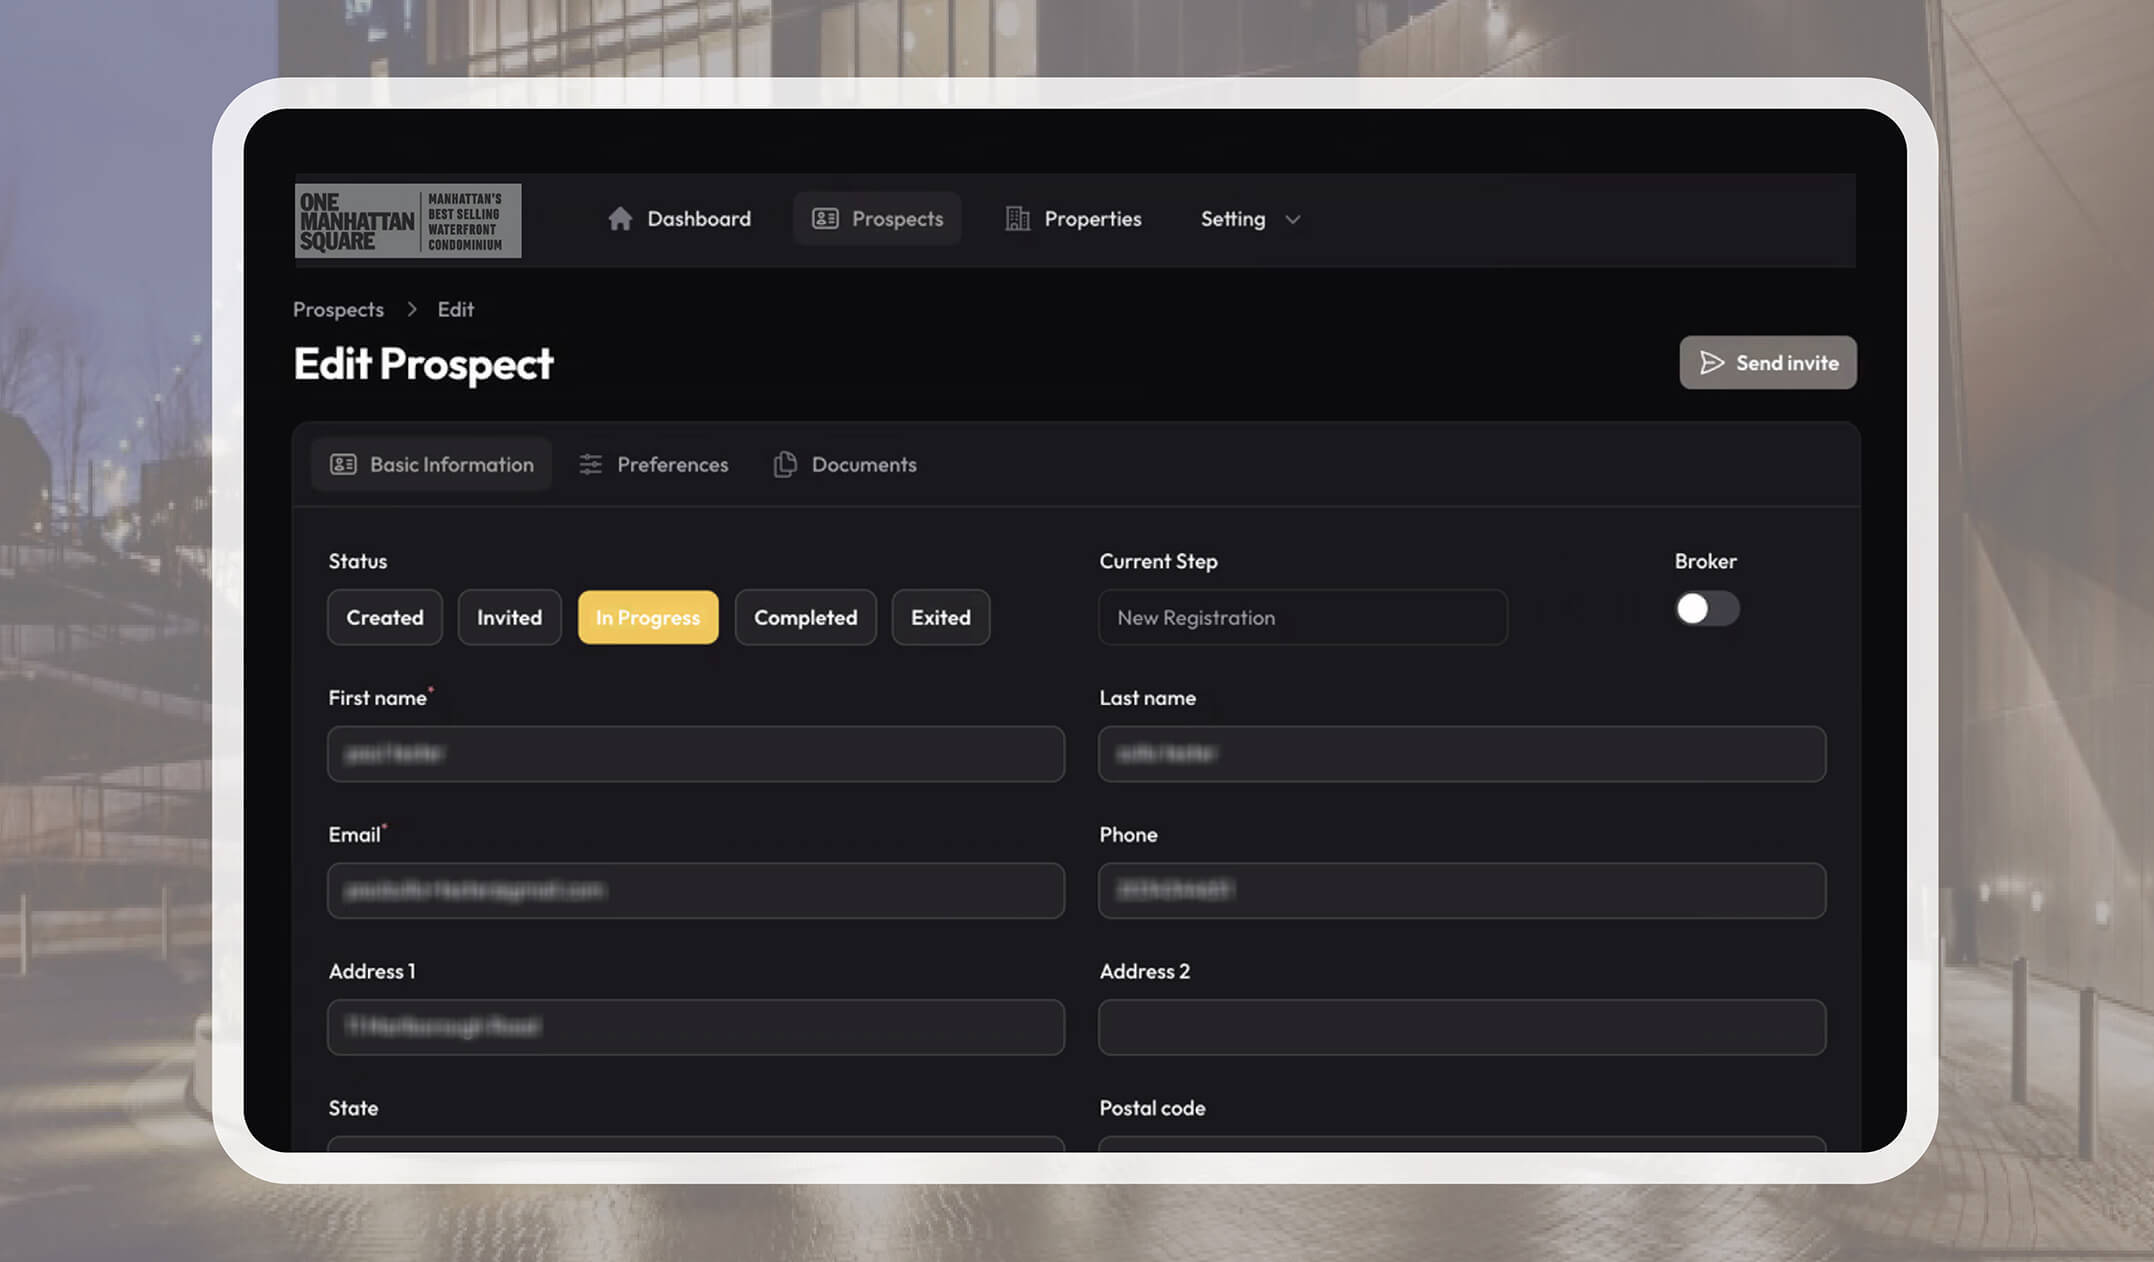Click the sliders icon beside Preferences
Viewport: 2154px width, 1262px height.
coord(591,465)
